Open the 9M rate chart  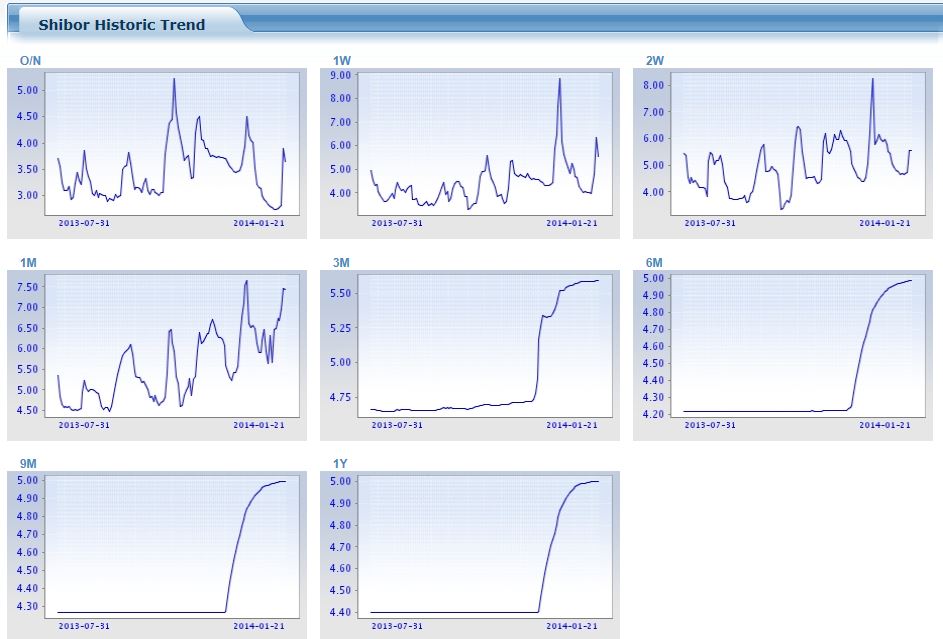(157, 555)
